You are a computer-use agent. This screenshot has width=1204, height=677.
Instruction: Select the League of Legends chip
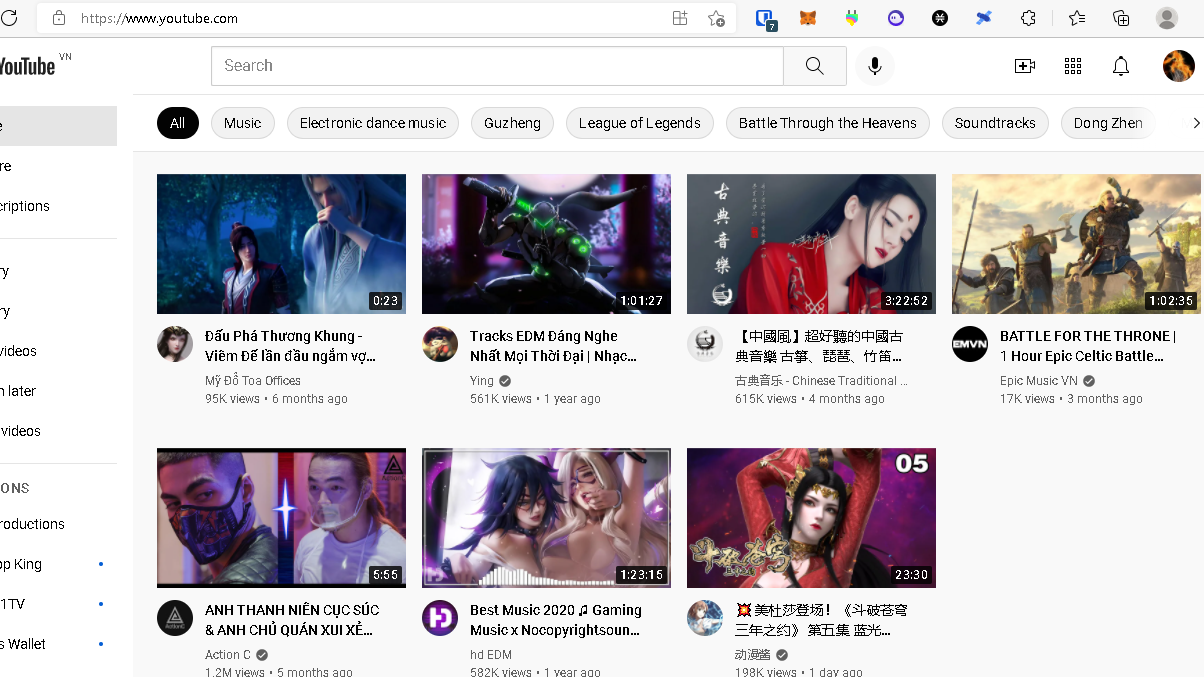(x=640, y=123)
